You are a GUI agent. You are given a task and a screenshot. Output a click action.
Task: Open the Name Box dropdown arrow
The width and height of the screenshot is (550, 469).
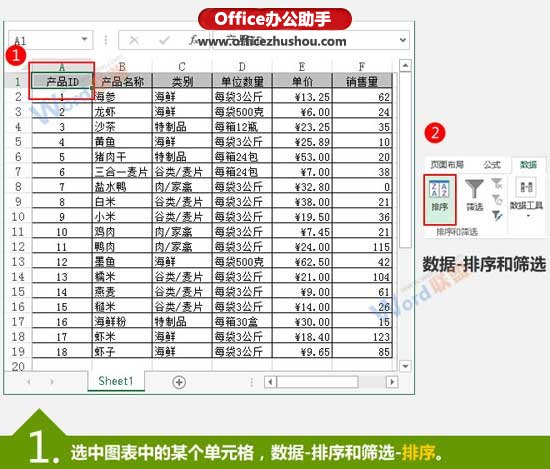[84, 39]
